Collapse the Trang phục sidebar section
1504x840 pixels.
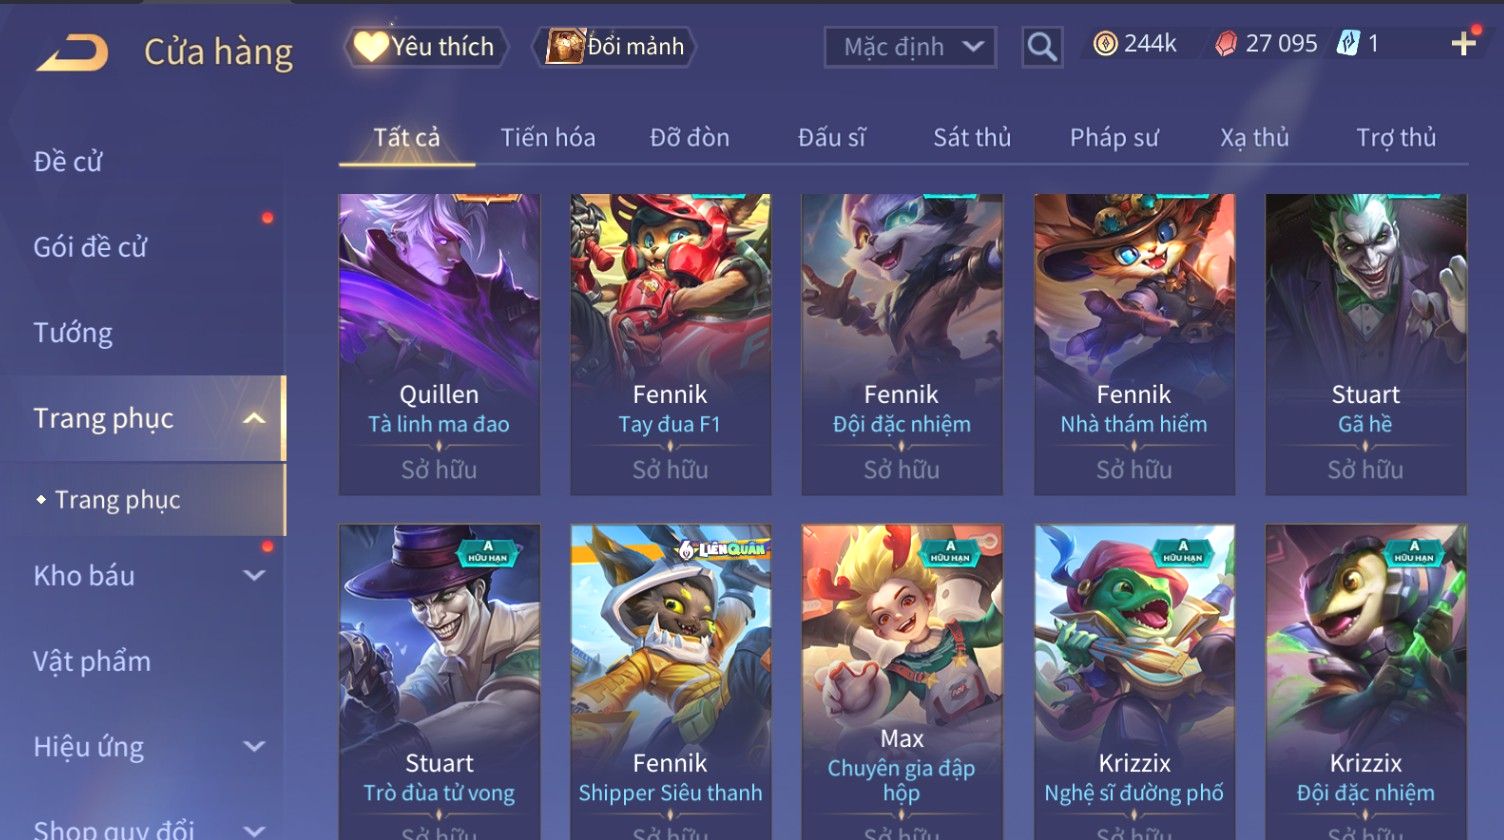(254, 418)
